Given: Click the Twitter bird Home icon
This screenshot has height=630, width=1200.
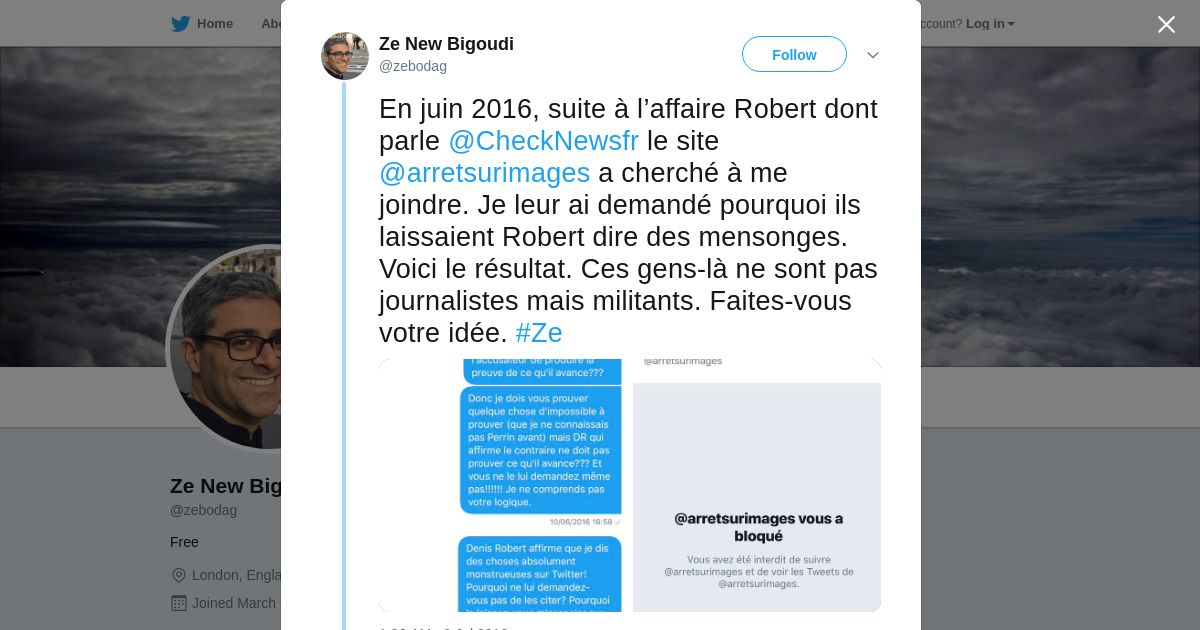Looking at the screenshot, I should [x=180, y=24].
